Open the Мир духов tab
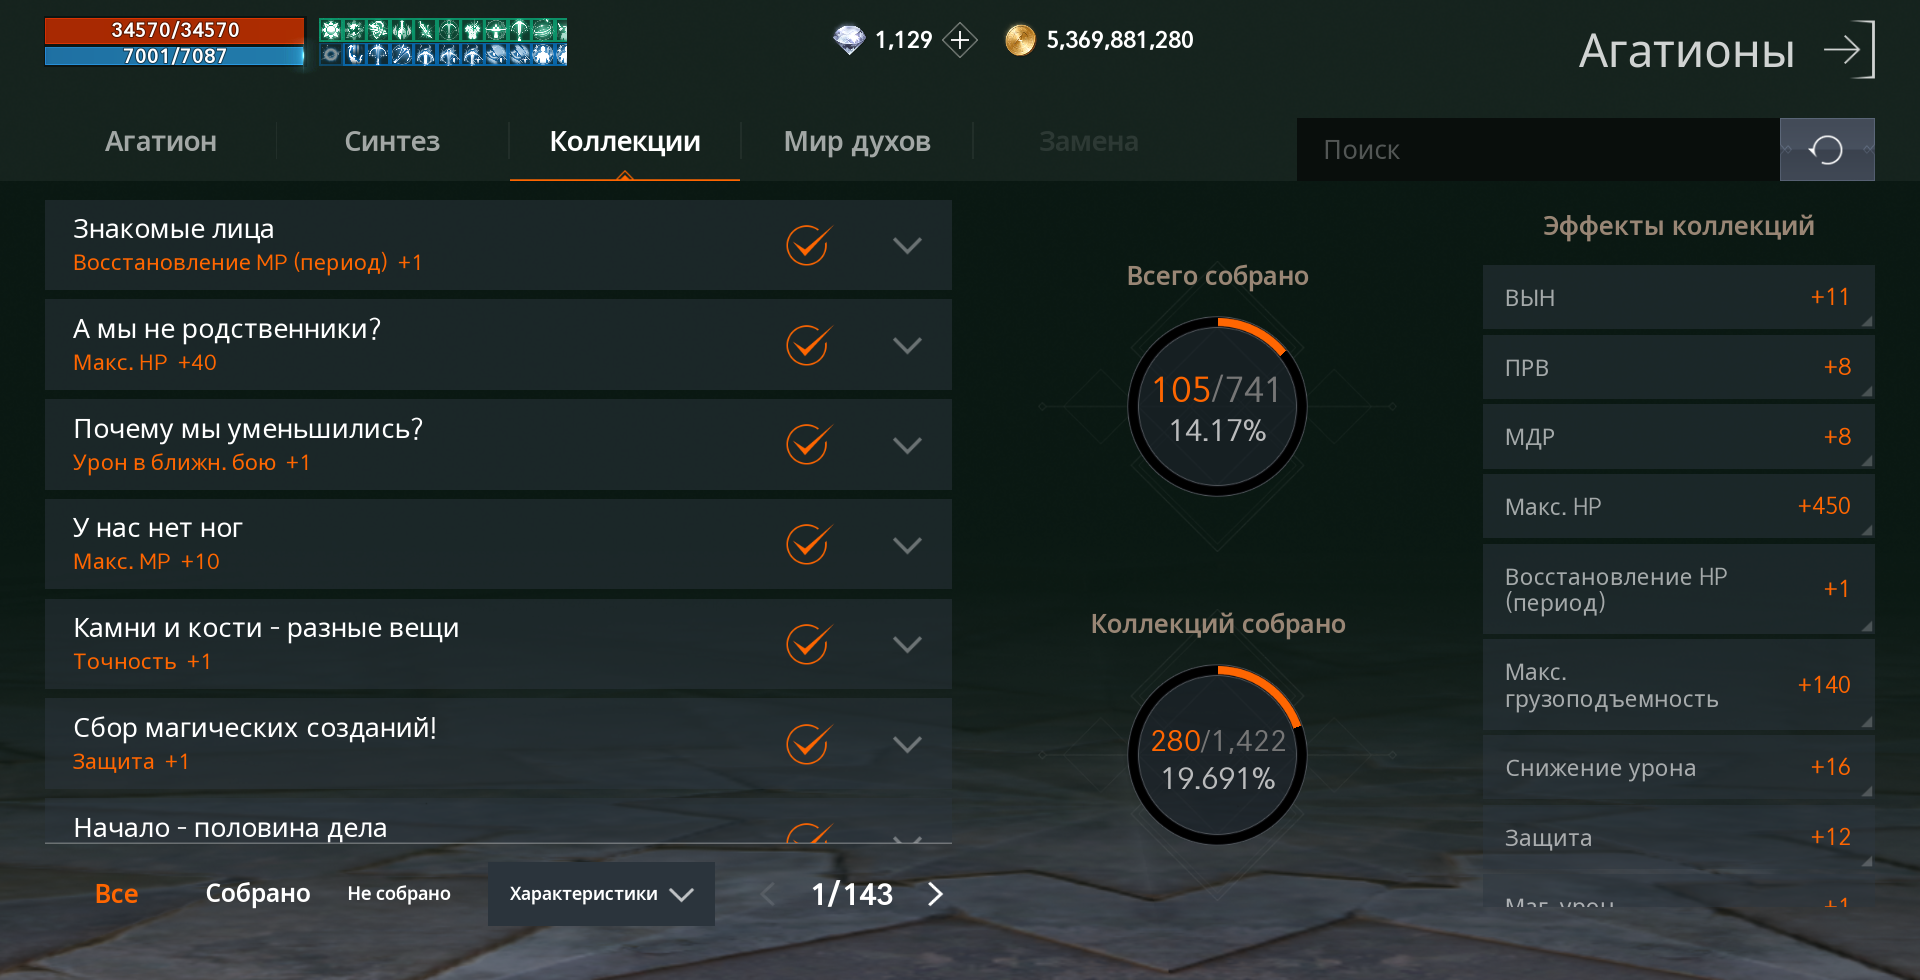 [857, 141]
